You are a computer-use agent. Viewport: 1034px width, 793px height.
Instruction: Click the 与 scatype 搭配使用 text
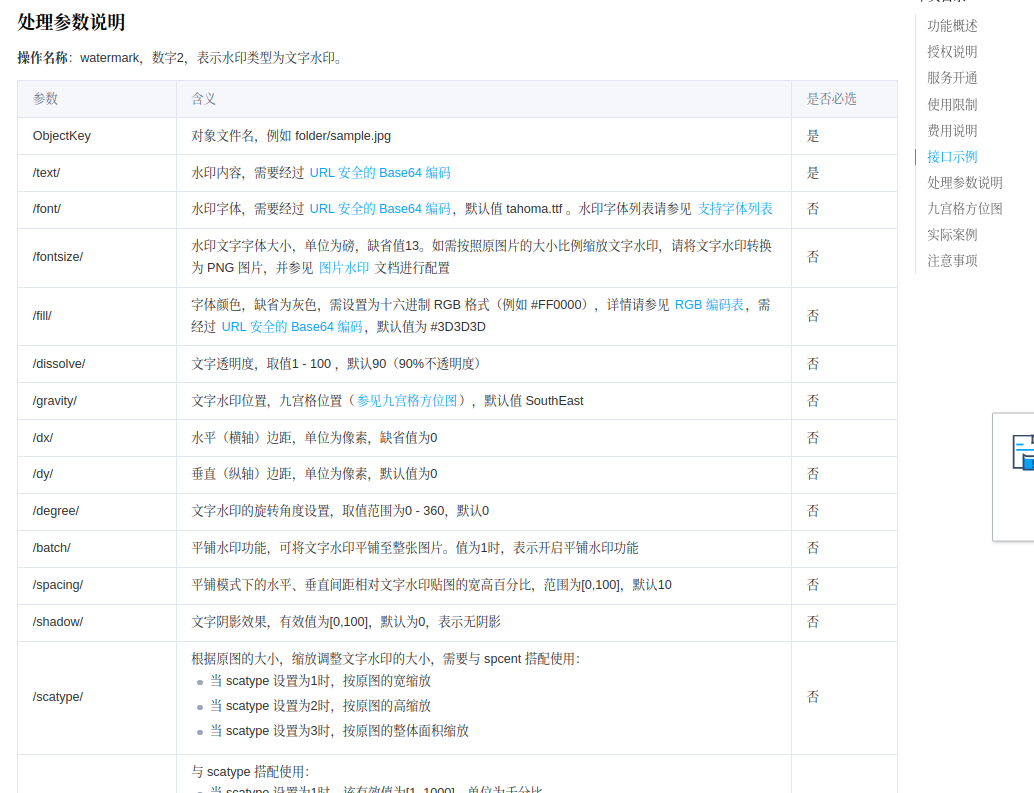(250, 772)
